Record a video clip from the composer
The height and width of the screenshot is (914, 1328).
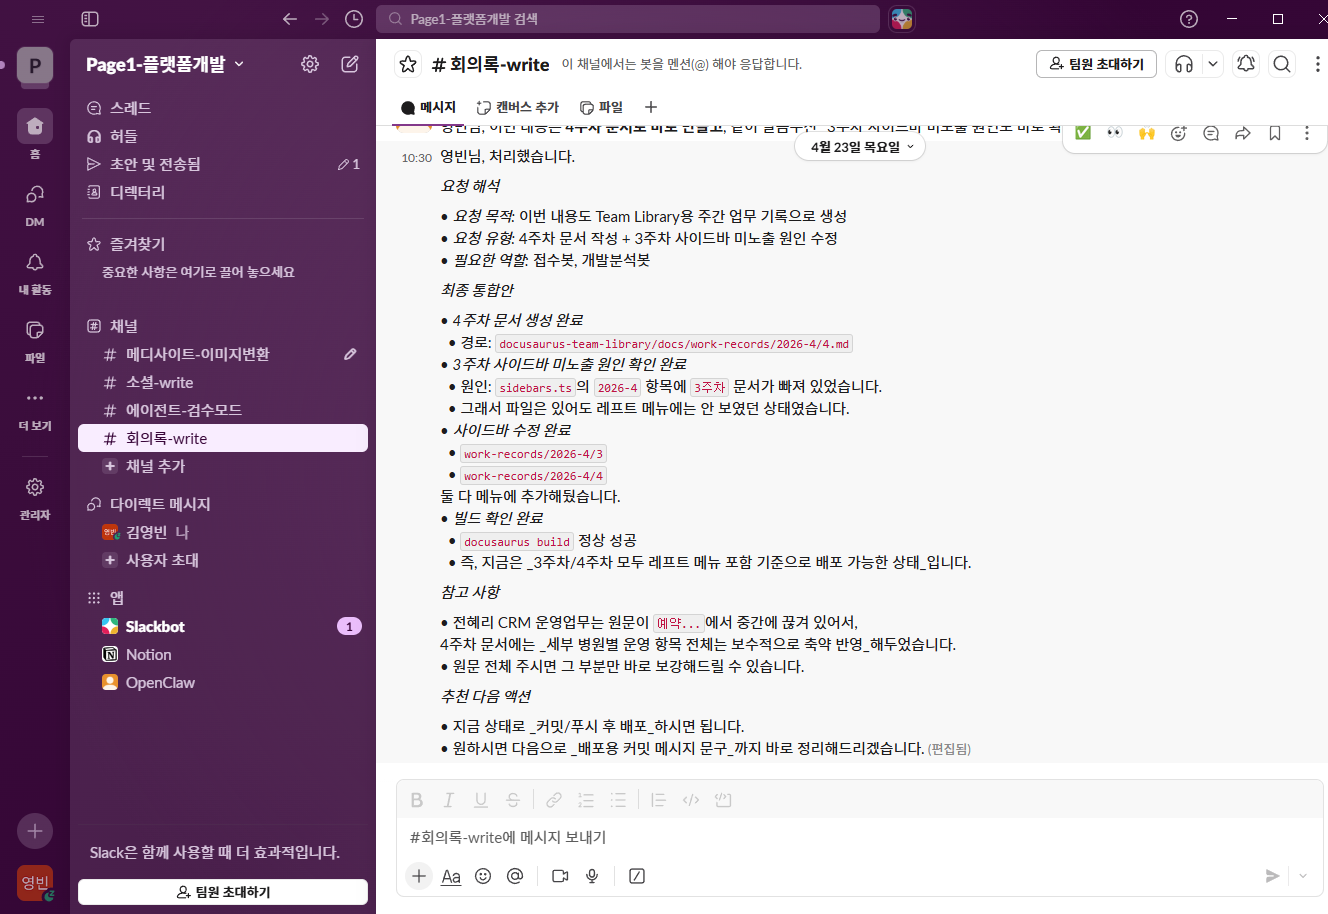(558, 876)
